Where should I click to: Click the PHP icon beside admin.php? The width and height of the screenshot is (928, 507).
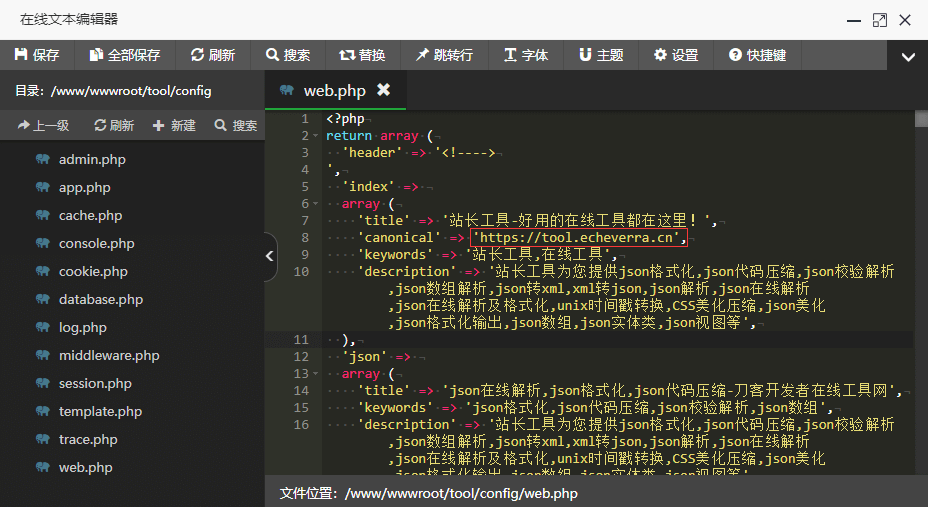(x=43, y=159)
